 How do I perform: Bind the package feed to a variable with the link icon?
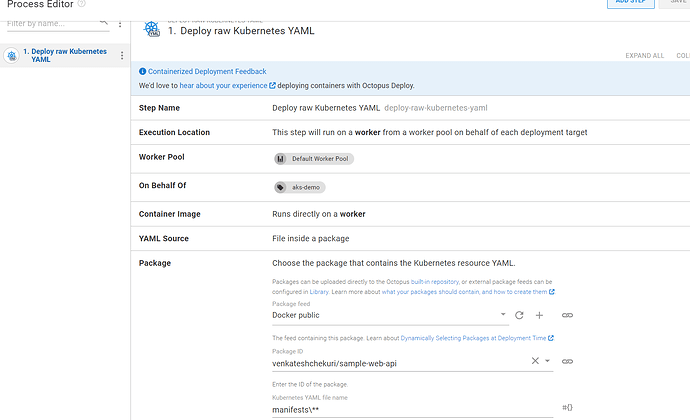567,315
